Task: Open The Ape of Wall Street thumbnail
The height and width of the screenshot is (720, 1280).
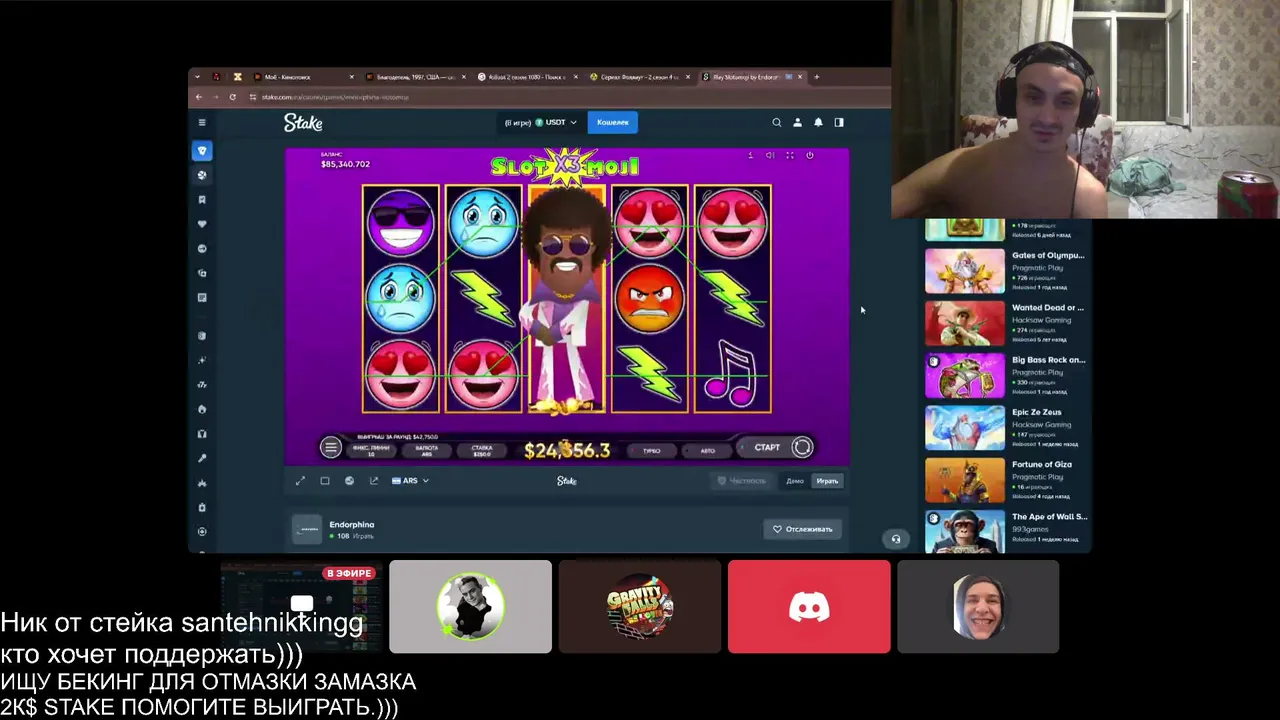Action: (x=965, y=531)
